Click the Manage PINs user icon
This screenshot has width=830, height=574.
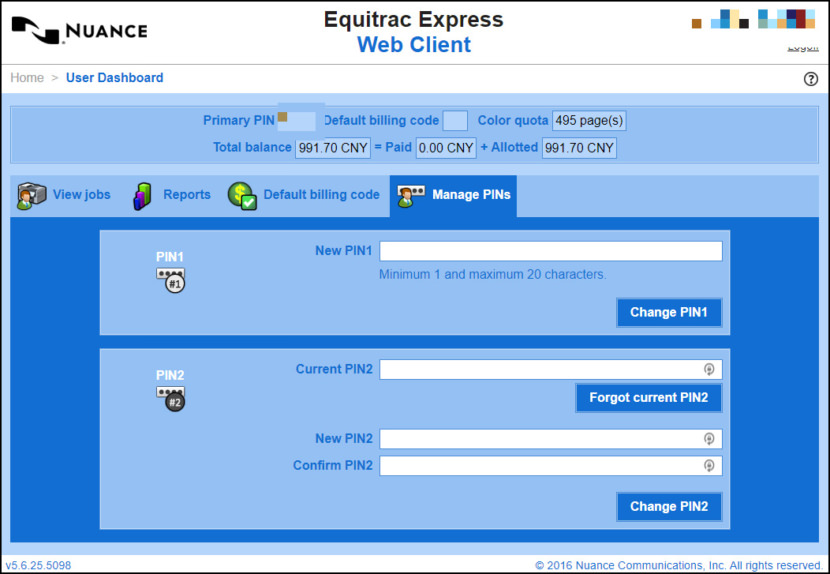[411, 196]
